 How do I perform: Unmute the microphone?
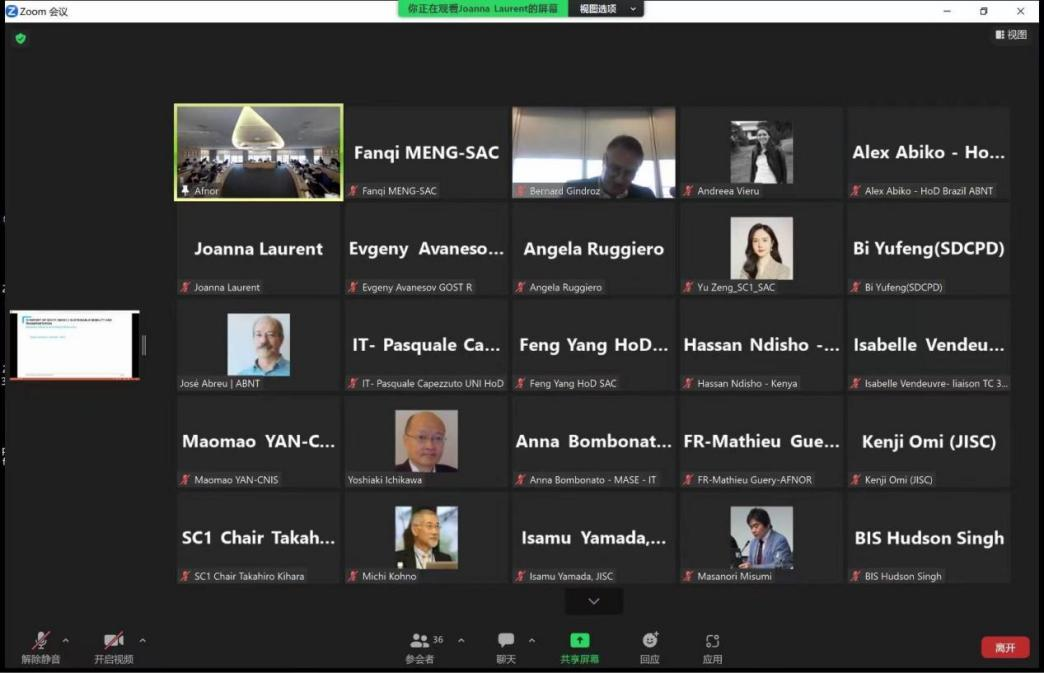click(x=41, y=641)
